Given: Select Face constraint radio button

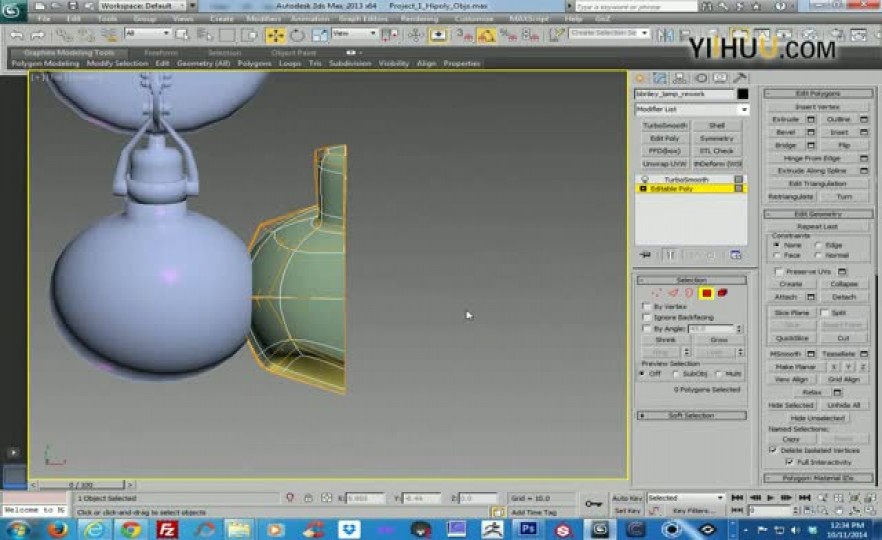Looking at the screenshot, I should click(x=777, y=255).
